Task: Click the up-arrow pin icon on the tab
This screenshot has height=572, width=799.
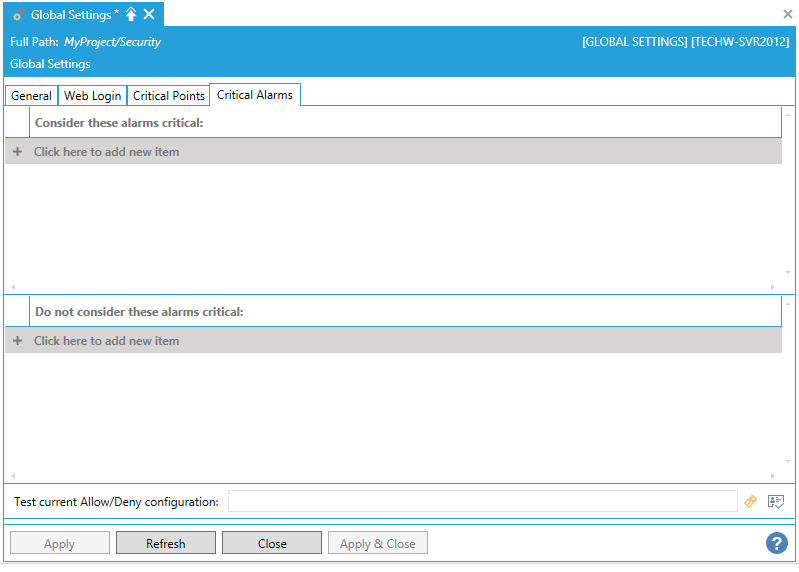Action: coord(131,15)
